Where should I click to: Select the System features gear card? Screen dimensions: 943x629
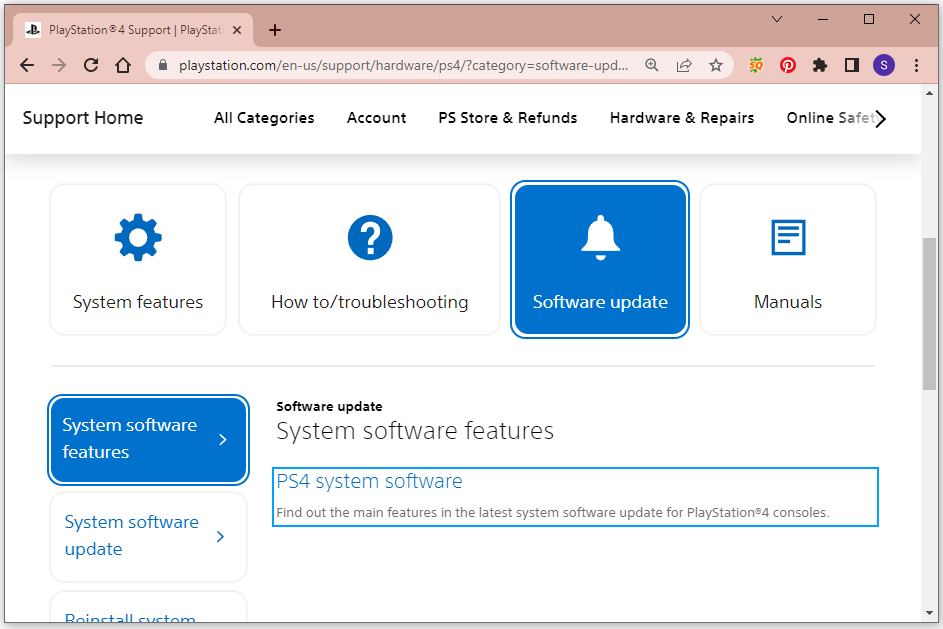coord(138,259)
